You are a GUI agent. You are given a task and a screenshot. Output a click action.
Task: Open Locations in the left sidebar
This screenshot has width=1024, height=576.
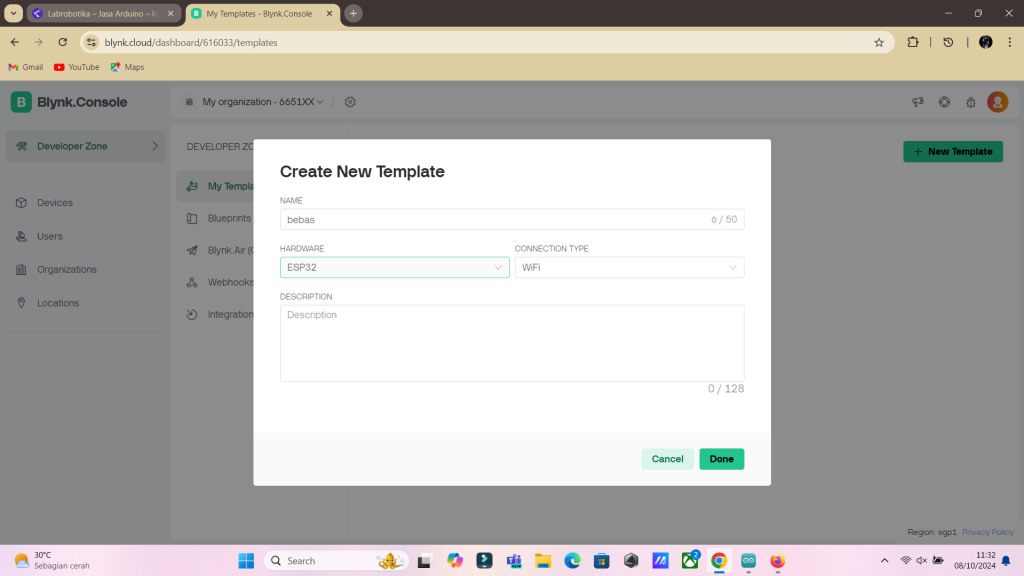pos(58,303)
